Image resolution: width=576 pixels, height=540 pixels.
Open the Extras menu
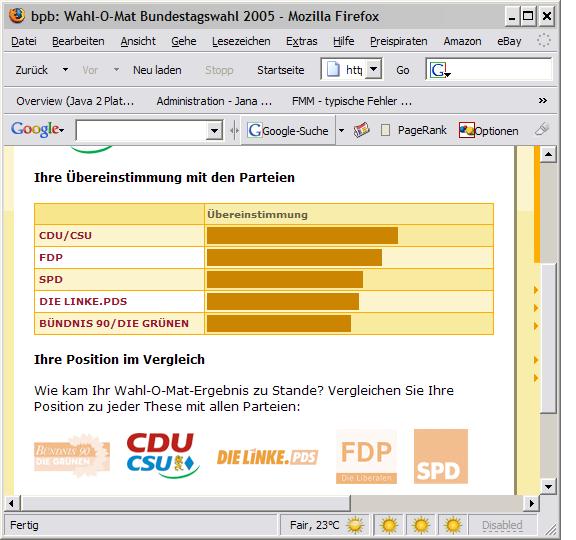(x=302, y=41)
